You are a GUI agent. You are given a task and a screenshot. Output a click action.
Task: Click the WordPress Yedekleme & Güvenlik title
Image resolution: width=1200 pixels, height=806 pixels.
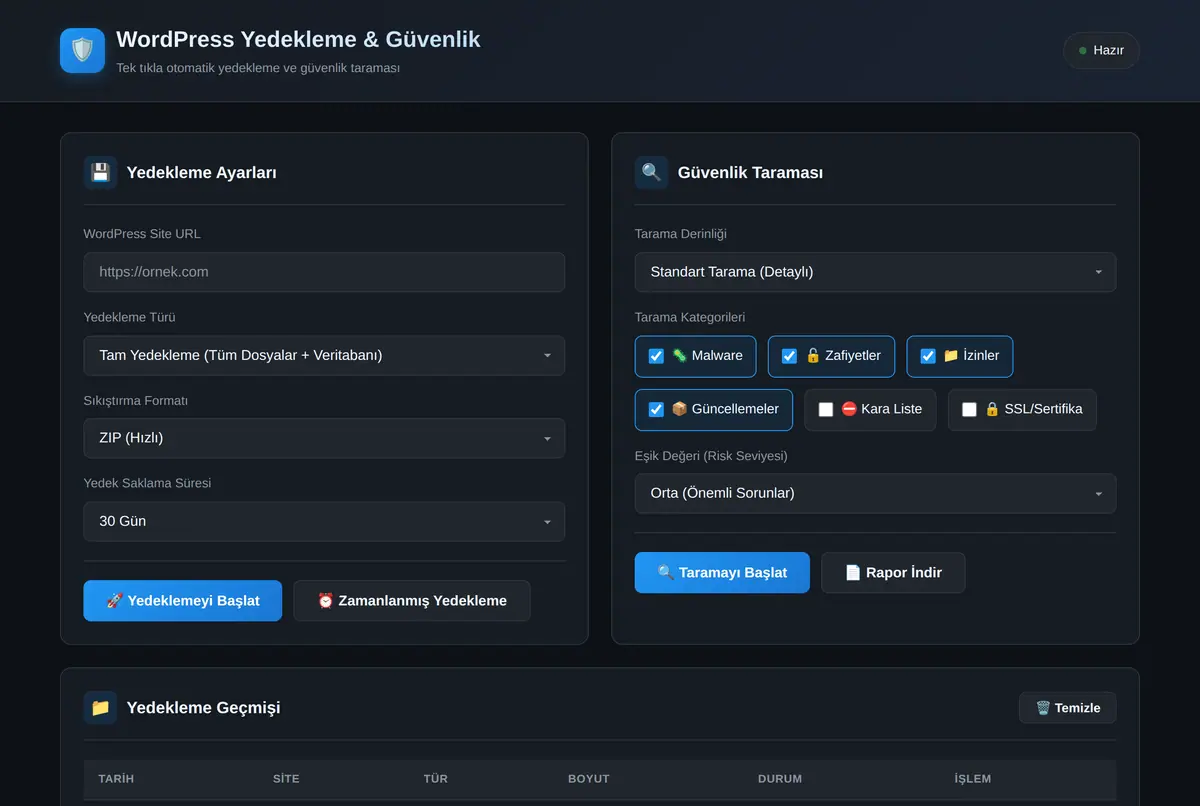click(x=298, y=39)
